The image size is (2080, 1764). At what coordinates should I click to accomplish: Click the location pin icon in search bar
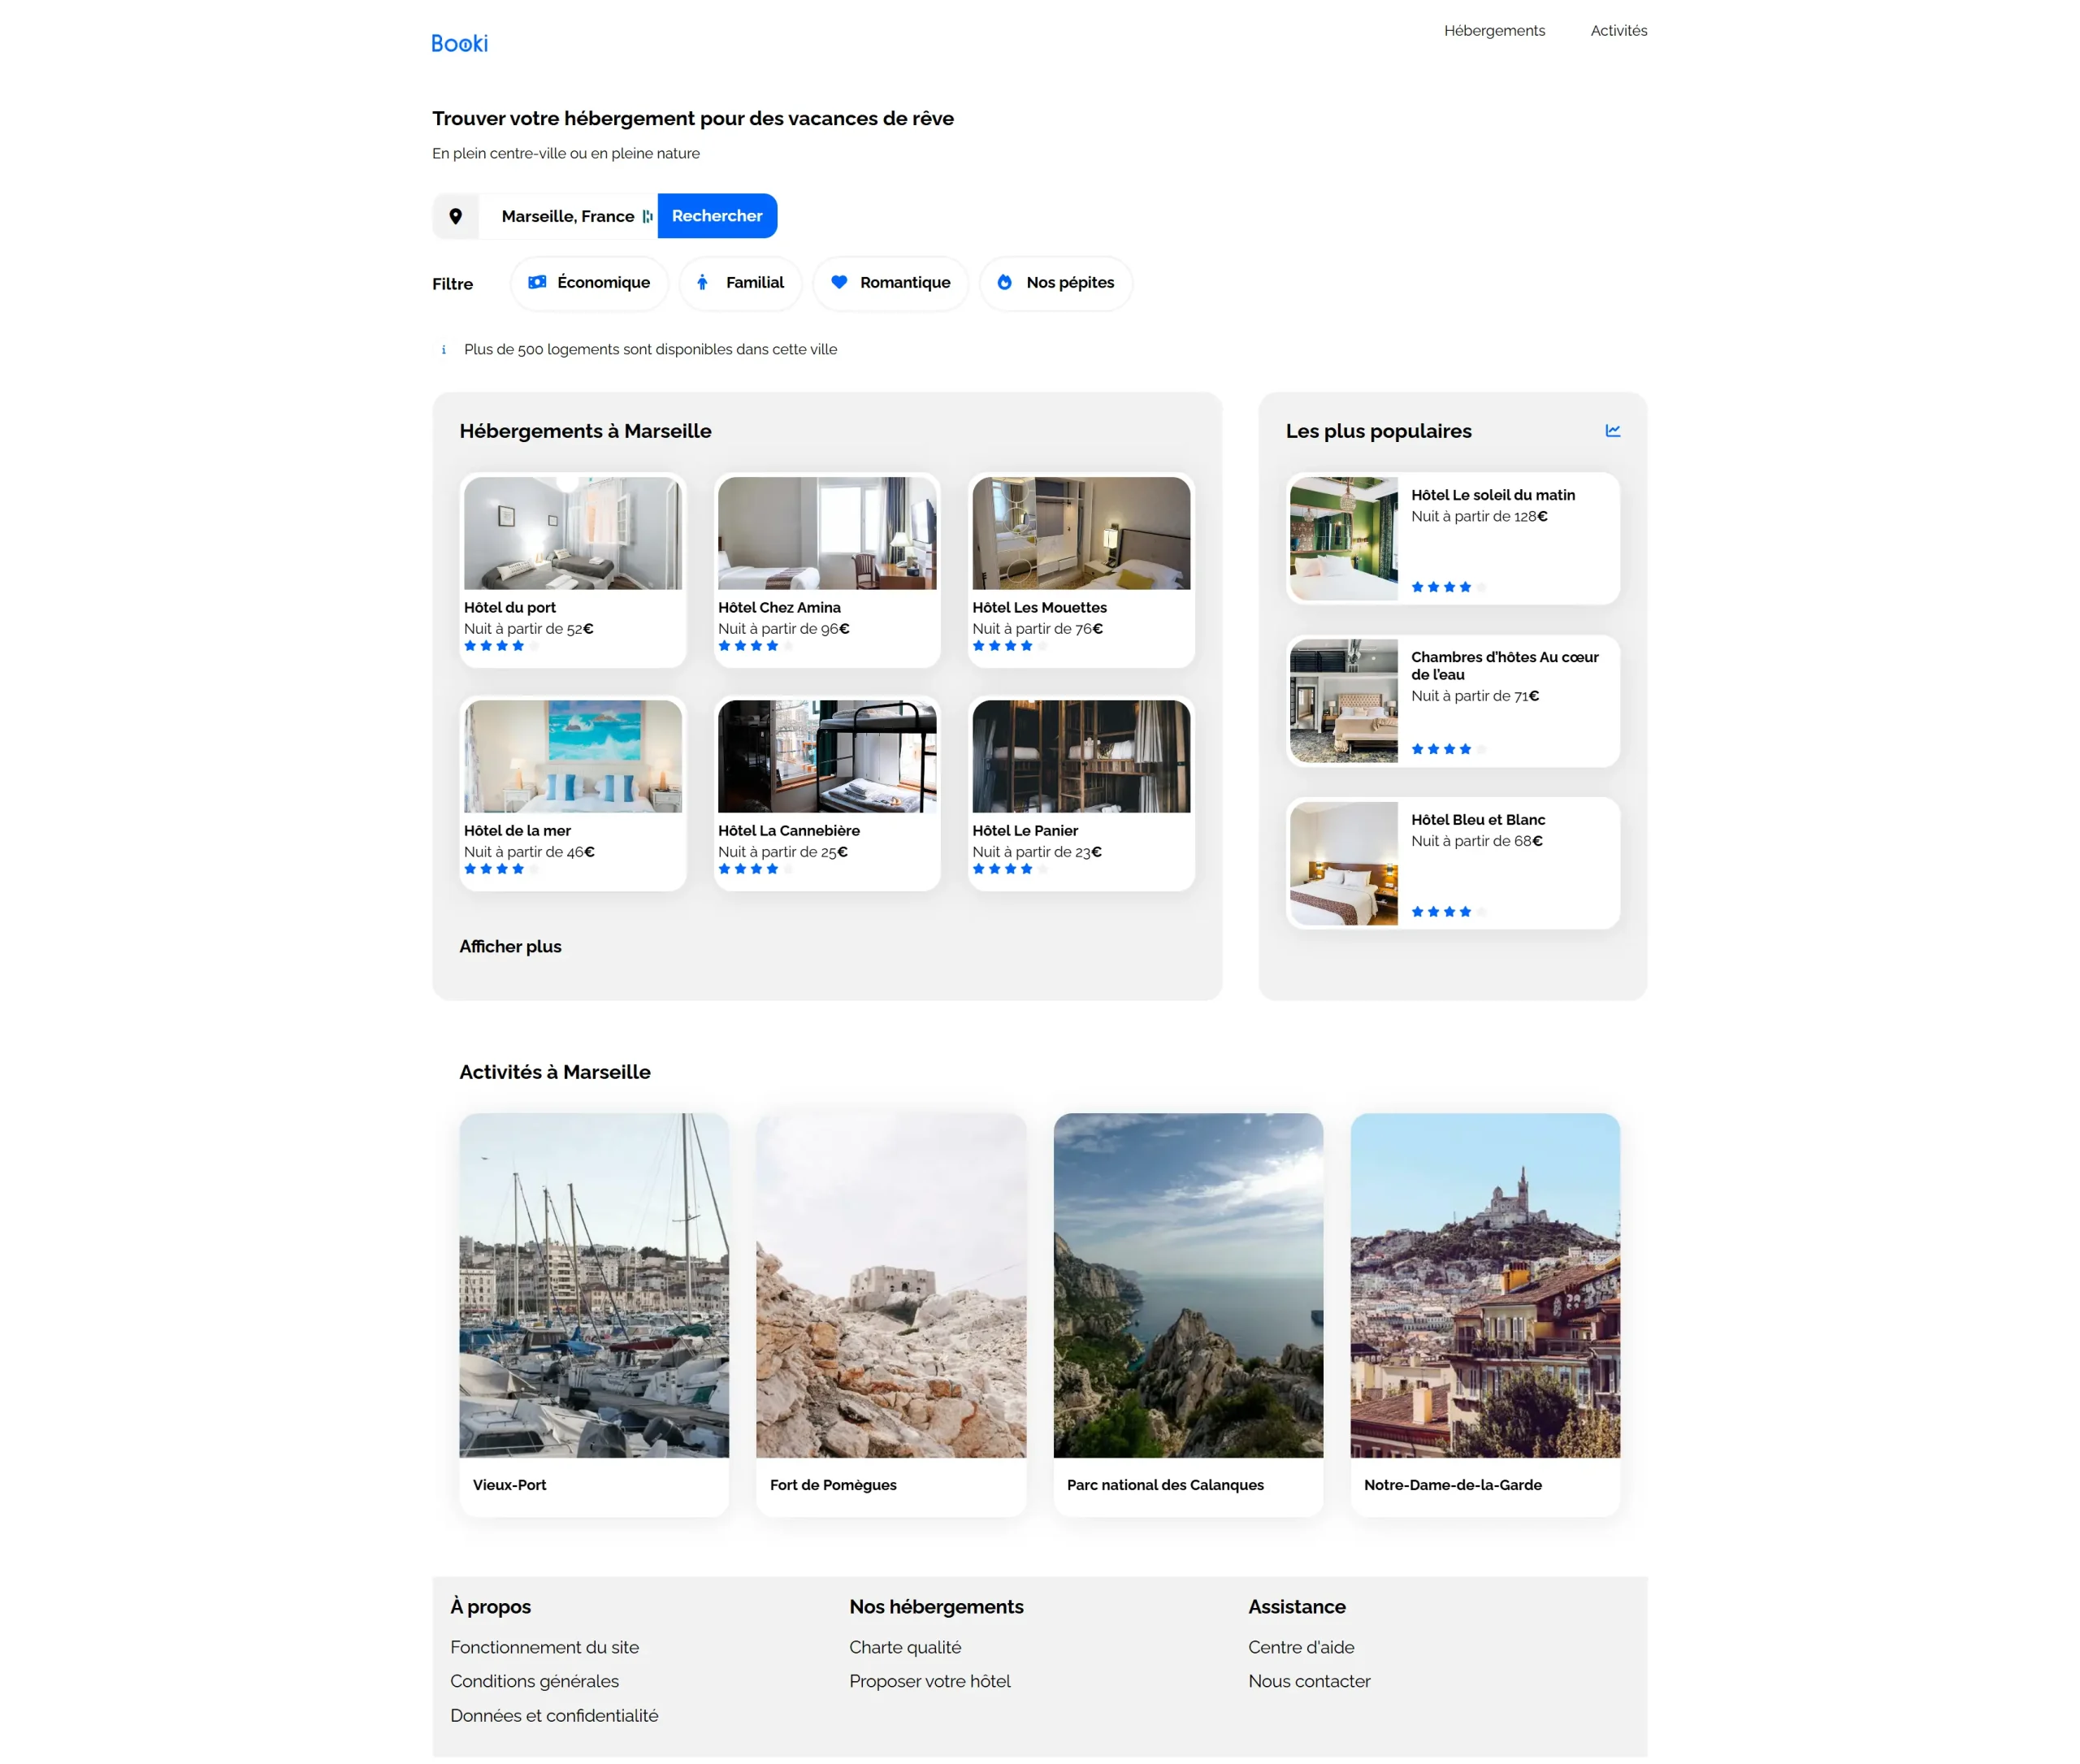click(455, 216)
